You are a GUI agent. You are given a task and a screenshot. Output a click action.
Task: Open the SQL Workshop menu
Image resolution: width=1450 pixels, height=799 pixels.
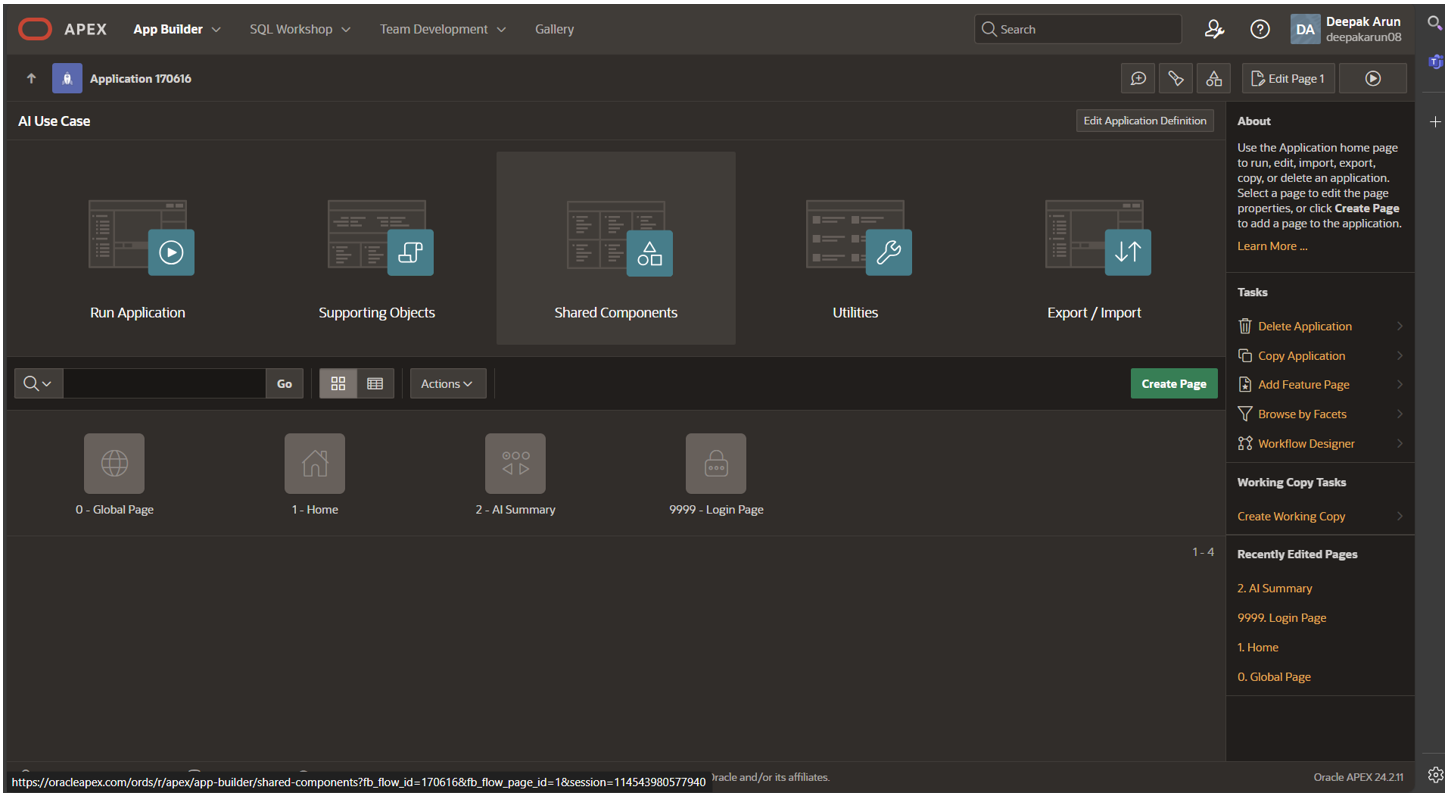[x=299, y=29]
